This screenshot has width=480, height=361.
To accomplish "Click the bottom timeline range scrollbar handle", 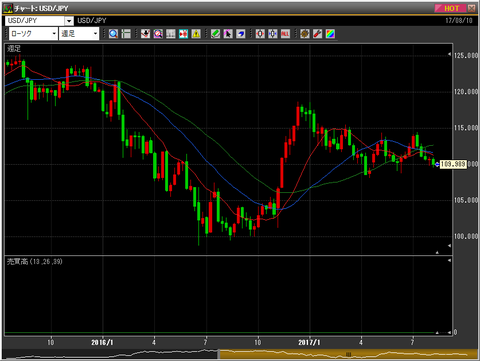I will (x=348, y=354).
